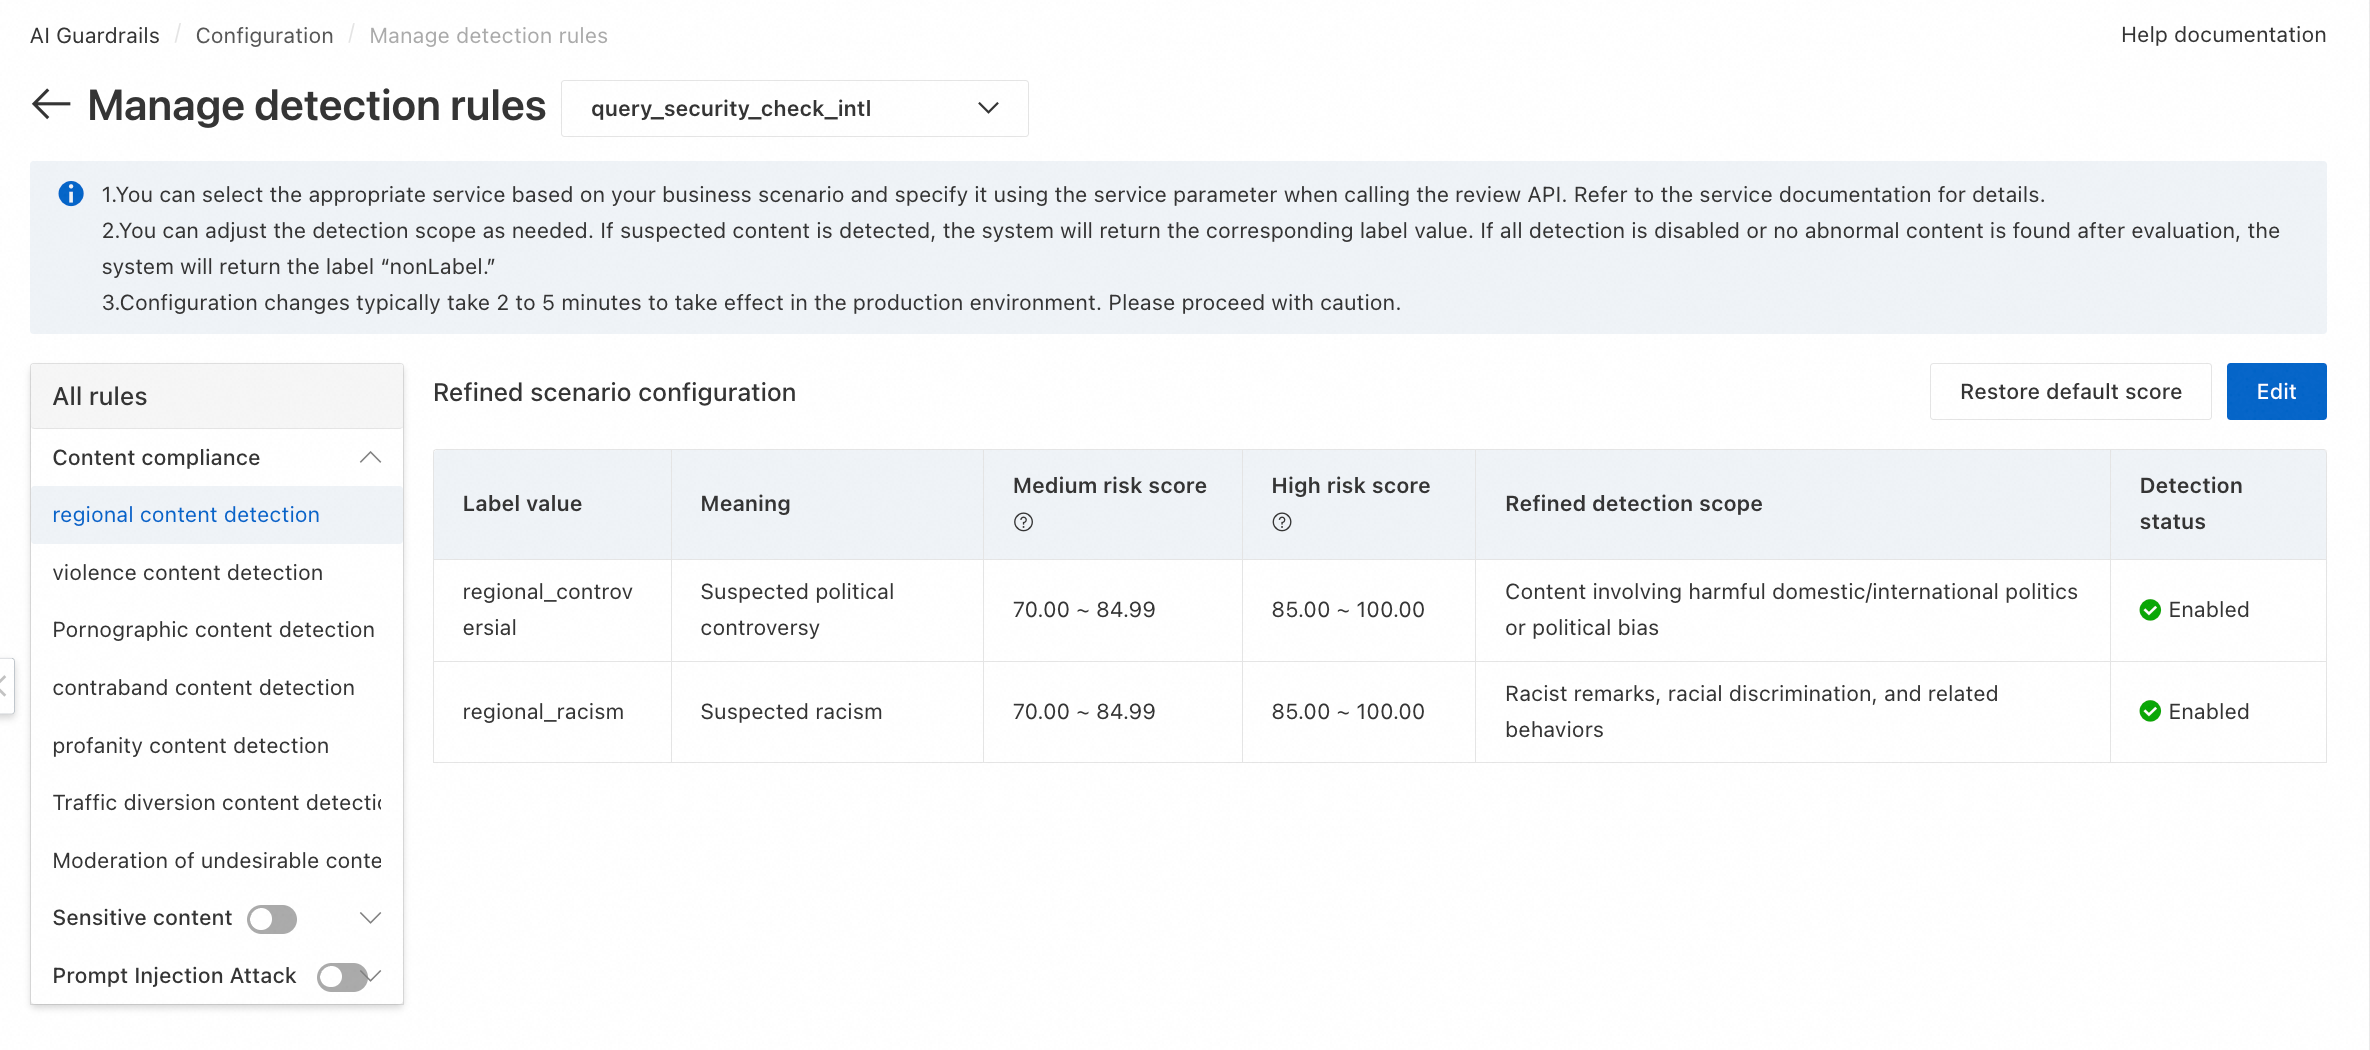Click the sidebar collapse handle on left edge
This screenshot has height=1050, width=2370.
click(5, 686)
